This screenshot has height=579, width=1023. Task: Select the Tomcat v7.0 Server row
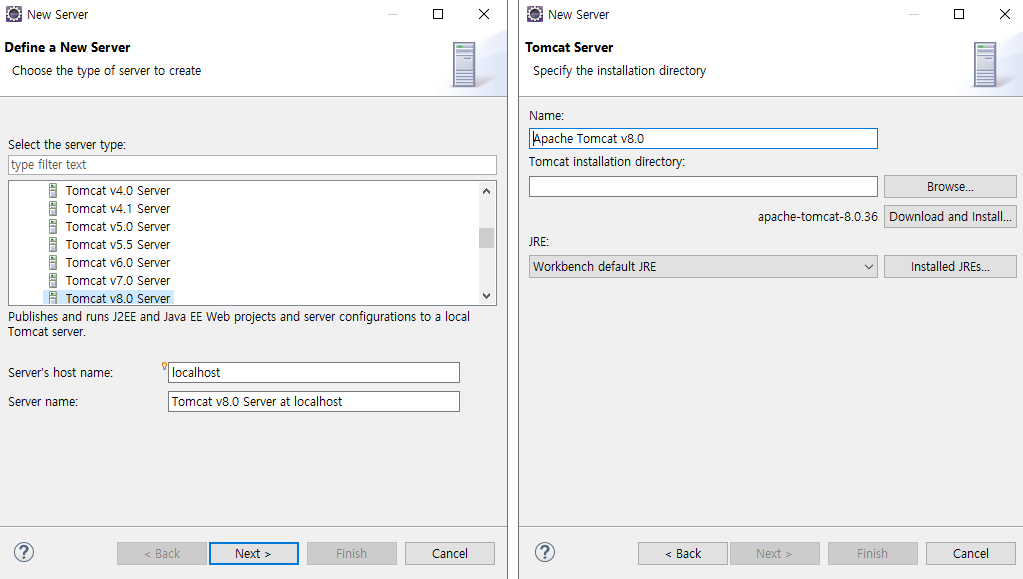(117, 281)
